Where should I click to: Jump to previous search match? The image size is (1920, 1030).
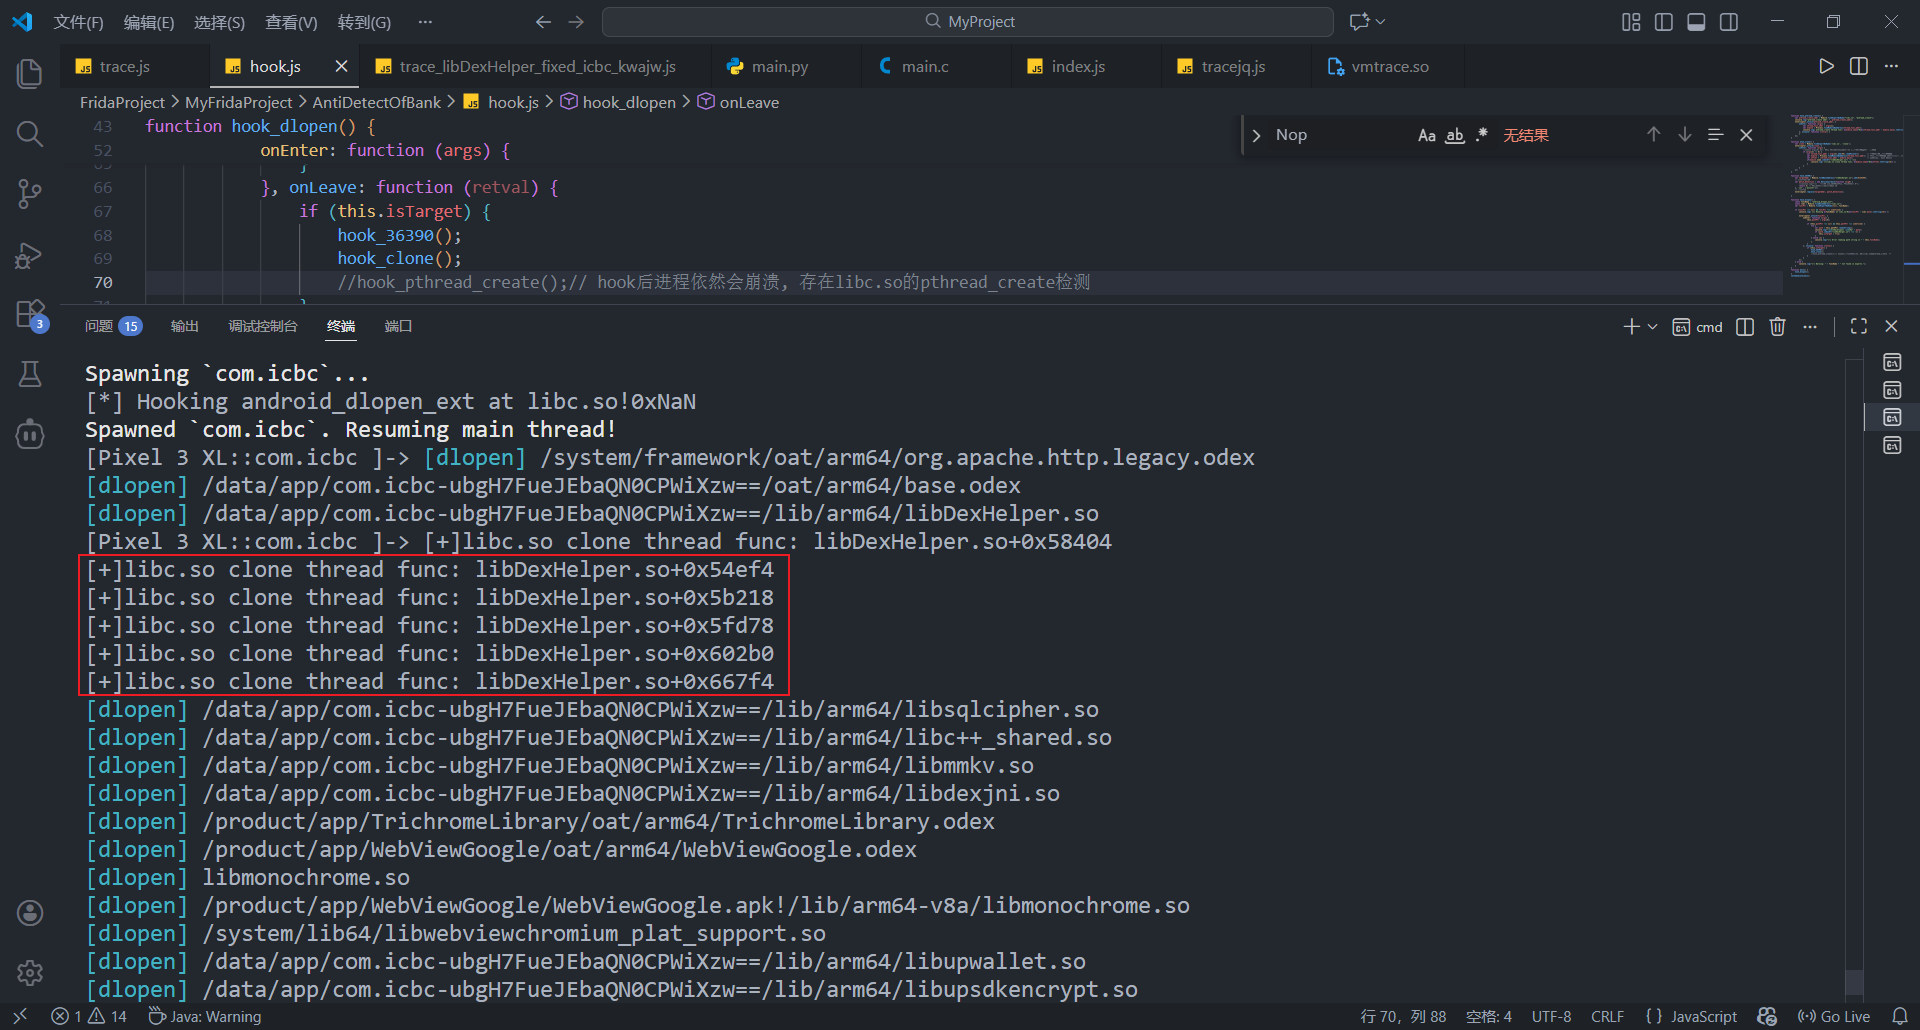(1654, 135)
